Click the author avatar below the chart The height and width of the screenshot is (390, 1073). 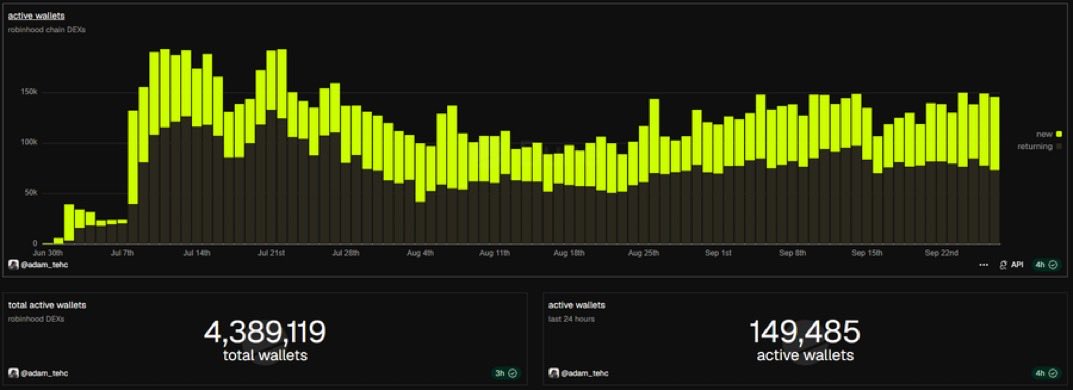12,264
